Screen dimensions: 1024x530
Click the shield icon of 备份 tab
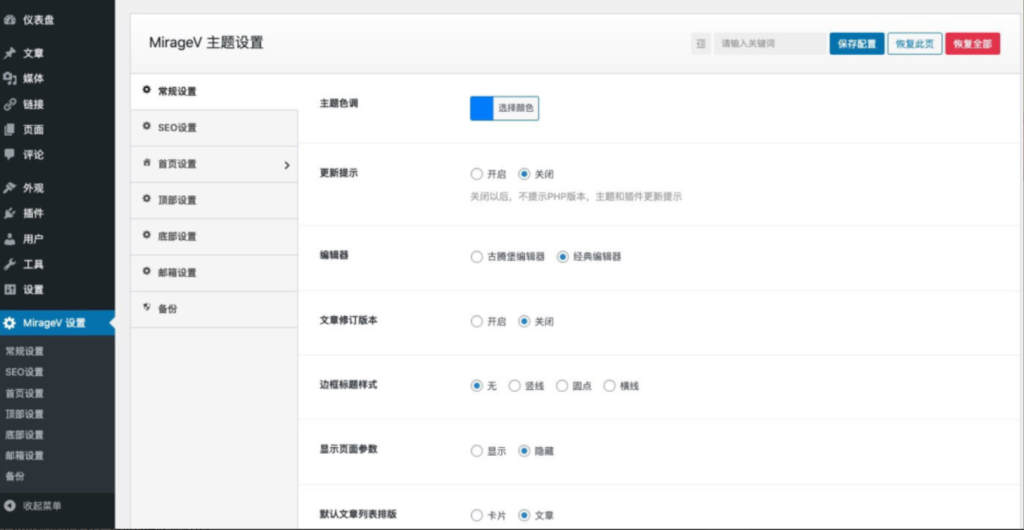click(146, 308)
